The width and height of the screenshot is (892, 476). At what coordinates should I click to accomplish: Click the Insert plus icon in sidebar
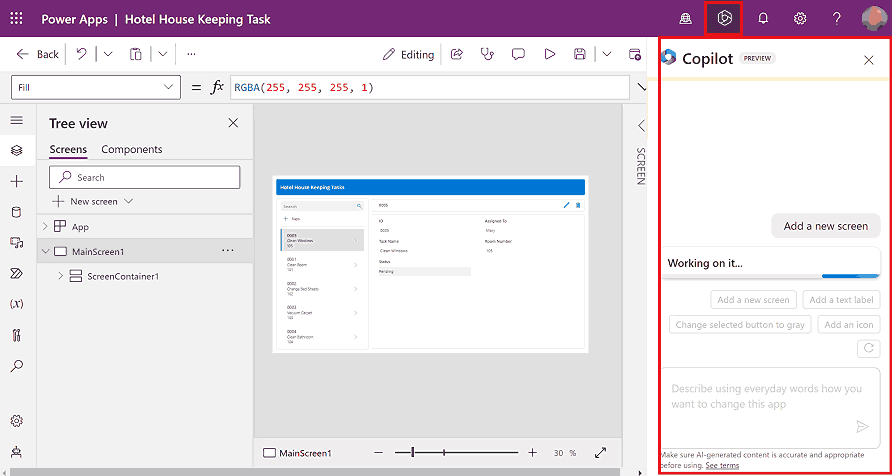coord(16,181)
